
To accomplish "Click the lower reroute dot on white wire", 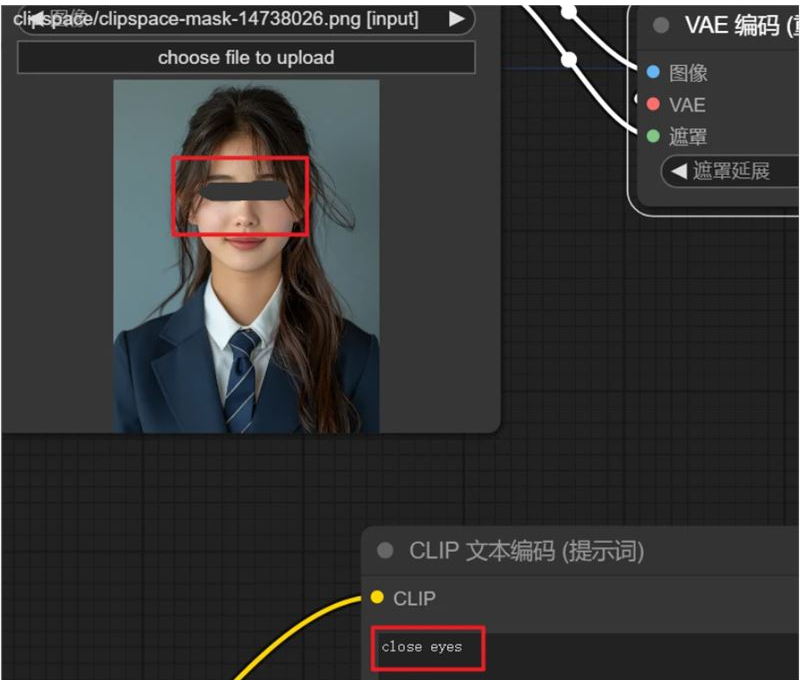I will pos(569,60).
